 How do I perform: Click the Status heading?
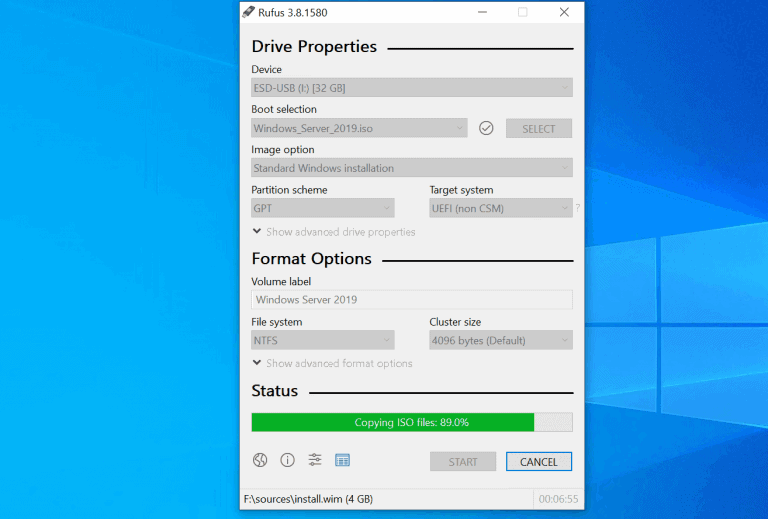[274, 391]
